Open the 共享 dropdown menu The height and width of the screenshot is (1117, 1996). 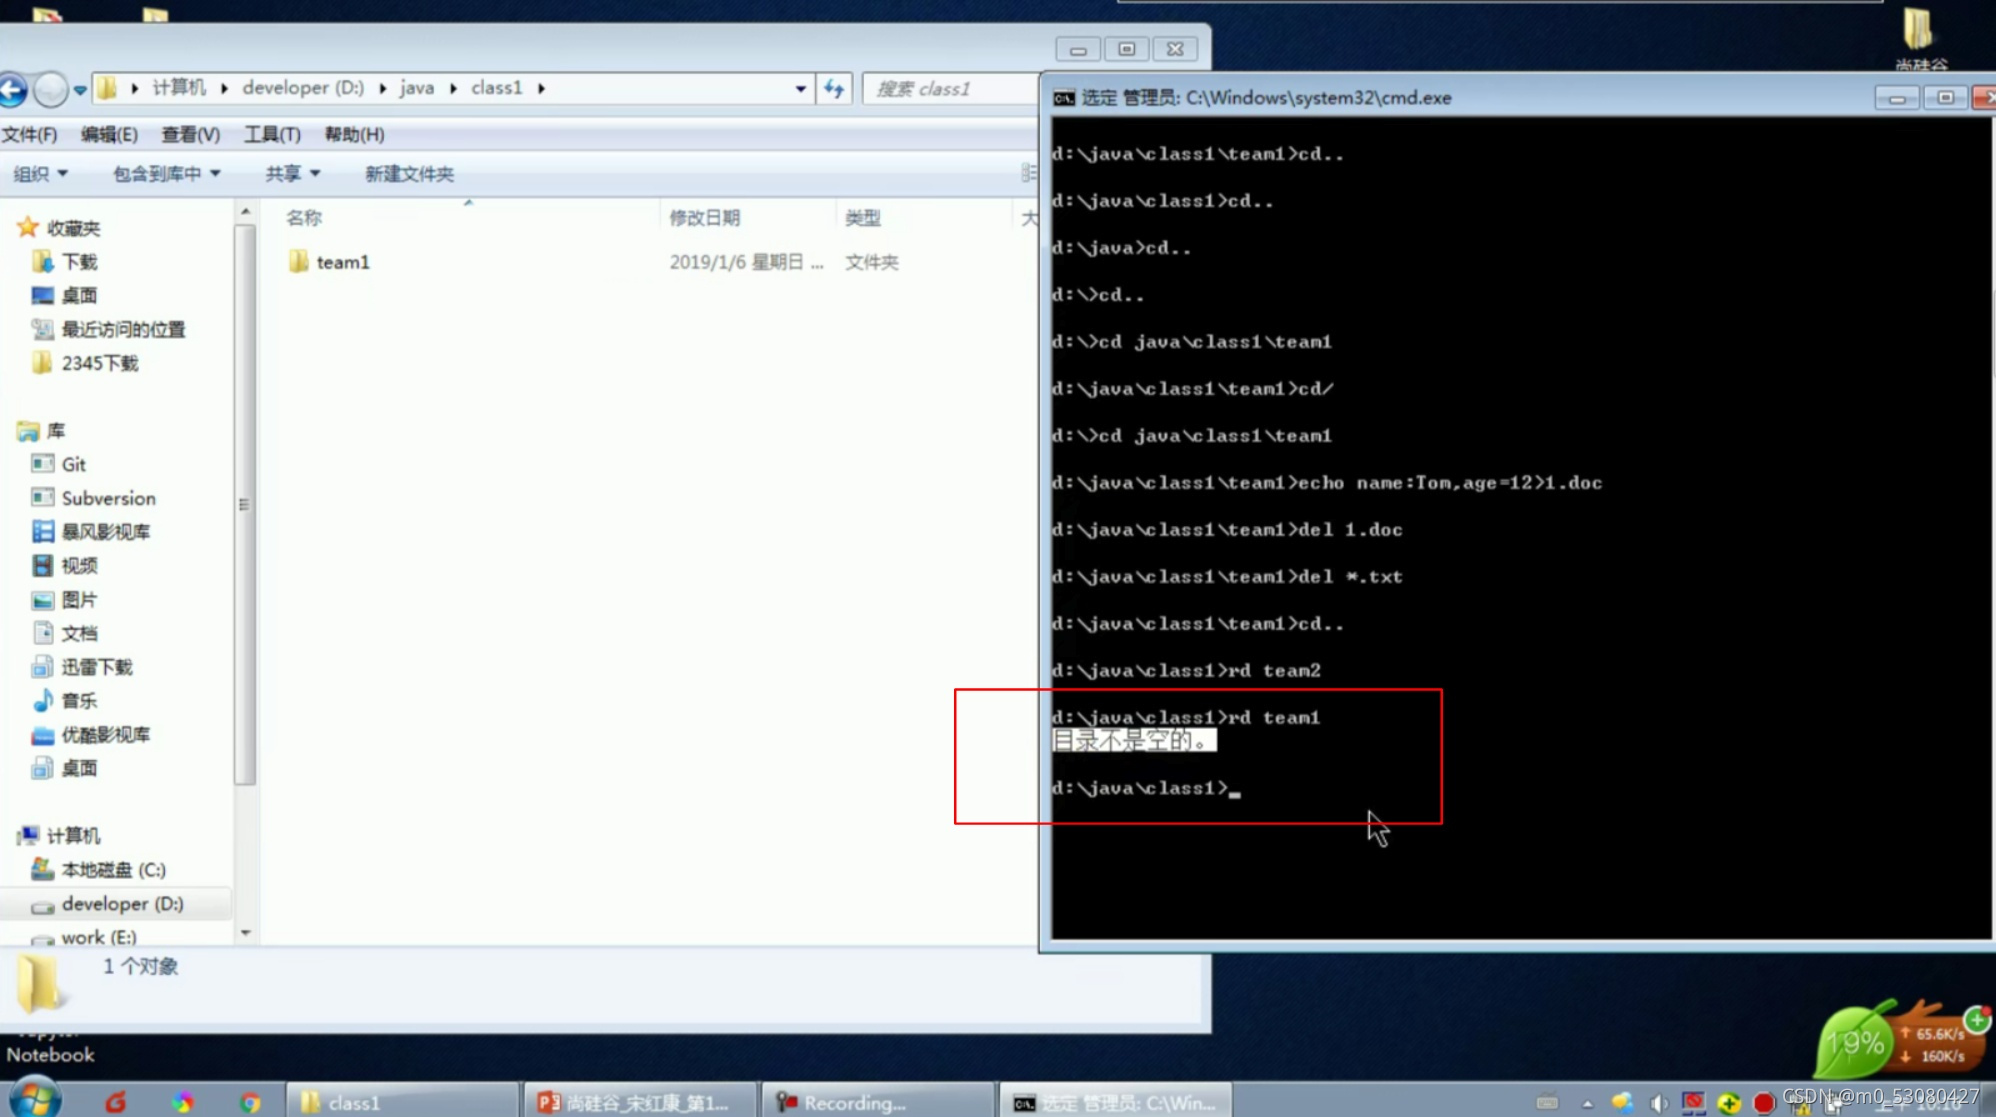[x=292, y=174]
